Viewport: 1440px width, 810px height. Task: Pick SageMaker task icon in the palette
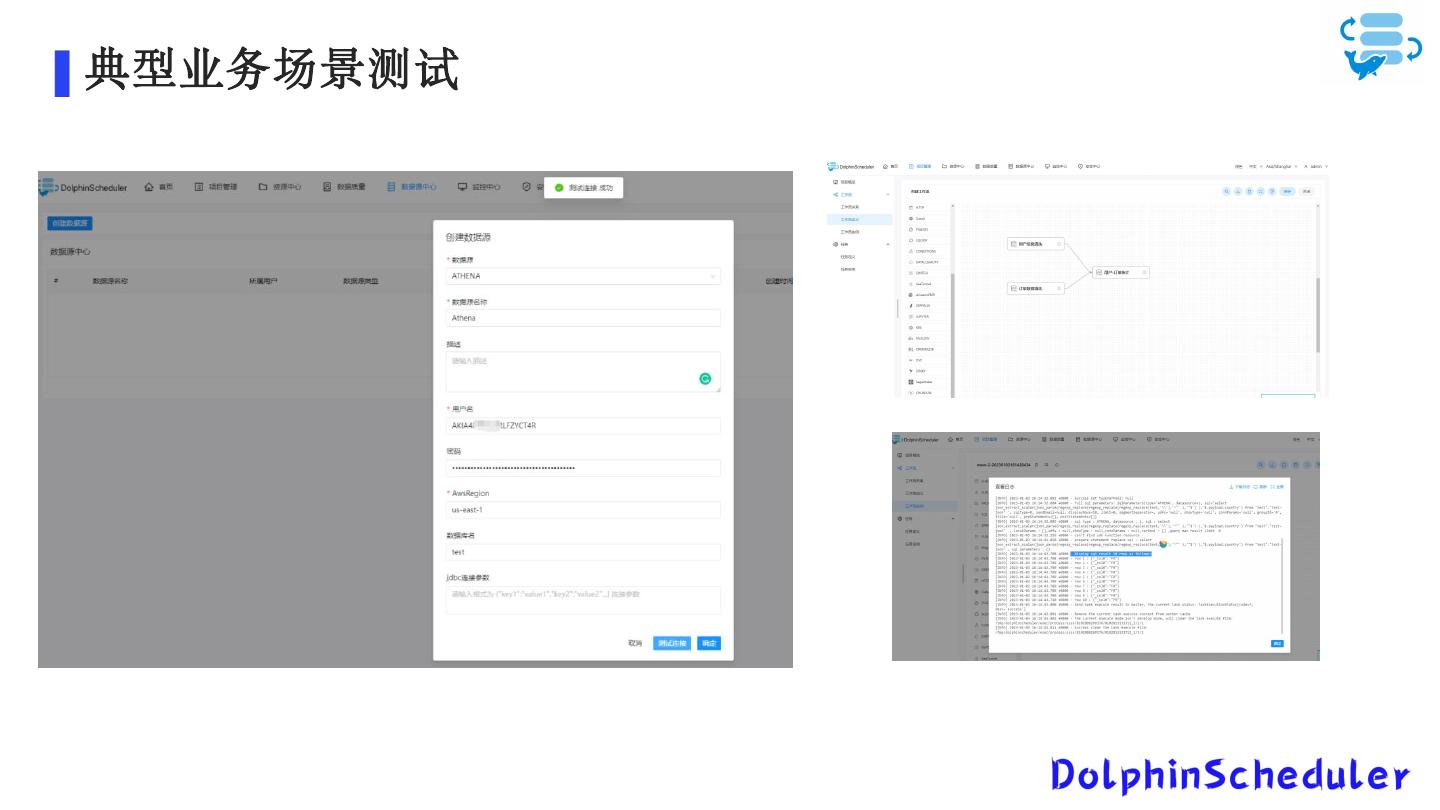(x=910, y=382)
